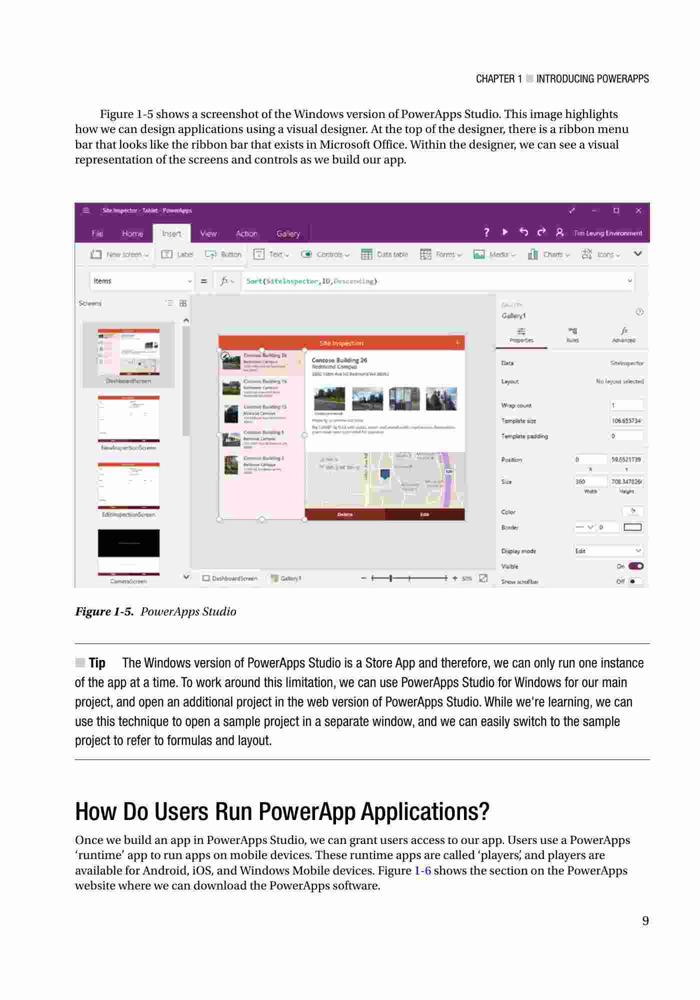700x1000 pixels.
Task: Zoom in with the plus icon
Action: pyautogui.click(x=455, y=578)
